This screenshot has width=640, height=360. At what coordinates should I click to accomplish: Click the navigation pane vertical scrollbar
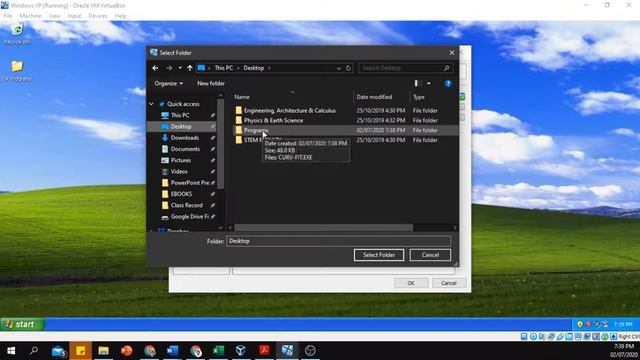(221, 144)
